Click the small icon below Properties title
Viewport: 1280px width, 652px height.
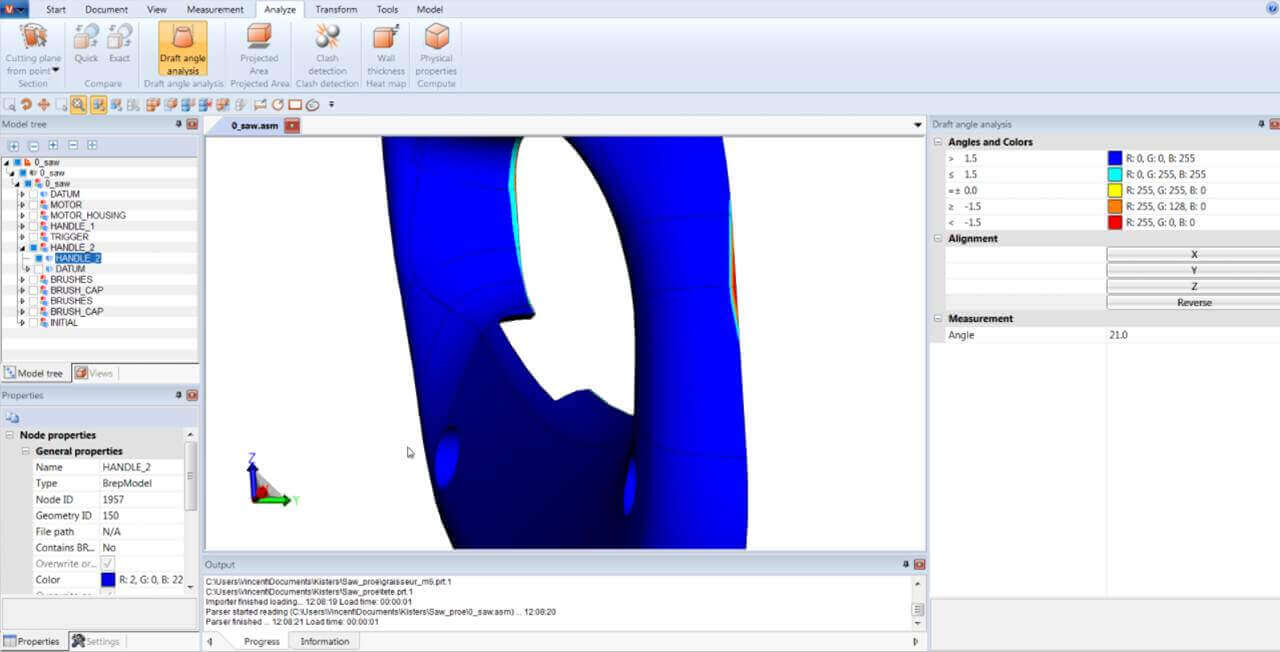click(x=12, y=417)
